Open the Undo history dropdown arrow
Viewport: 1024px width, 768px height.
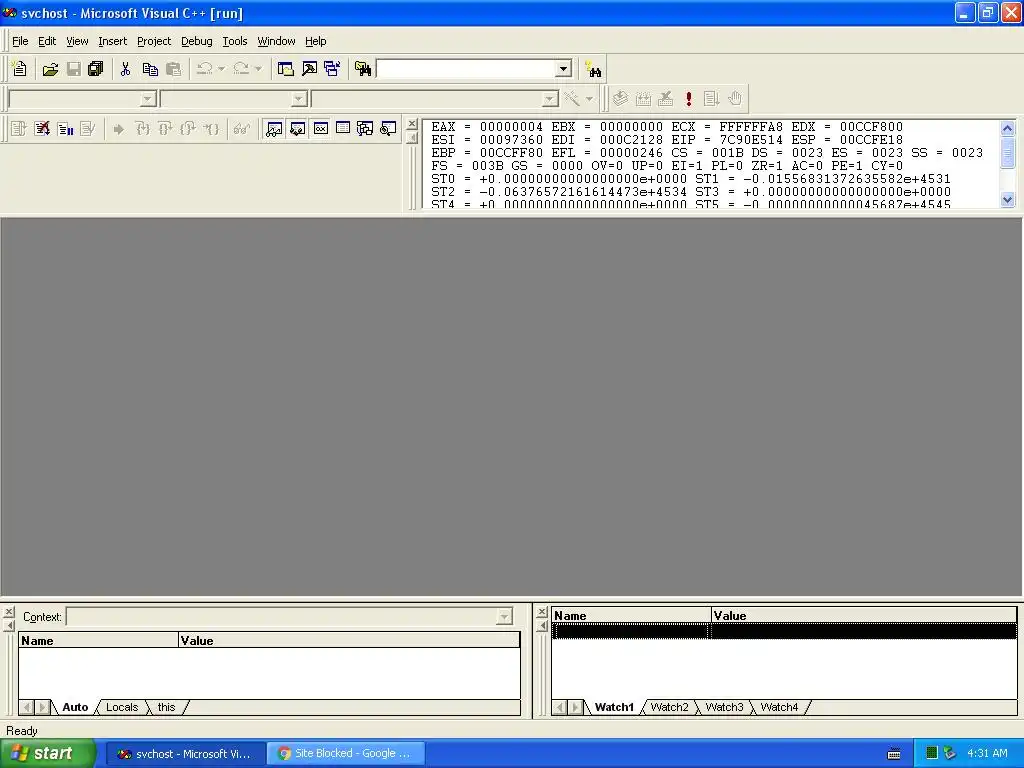[221, 69]
